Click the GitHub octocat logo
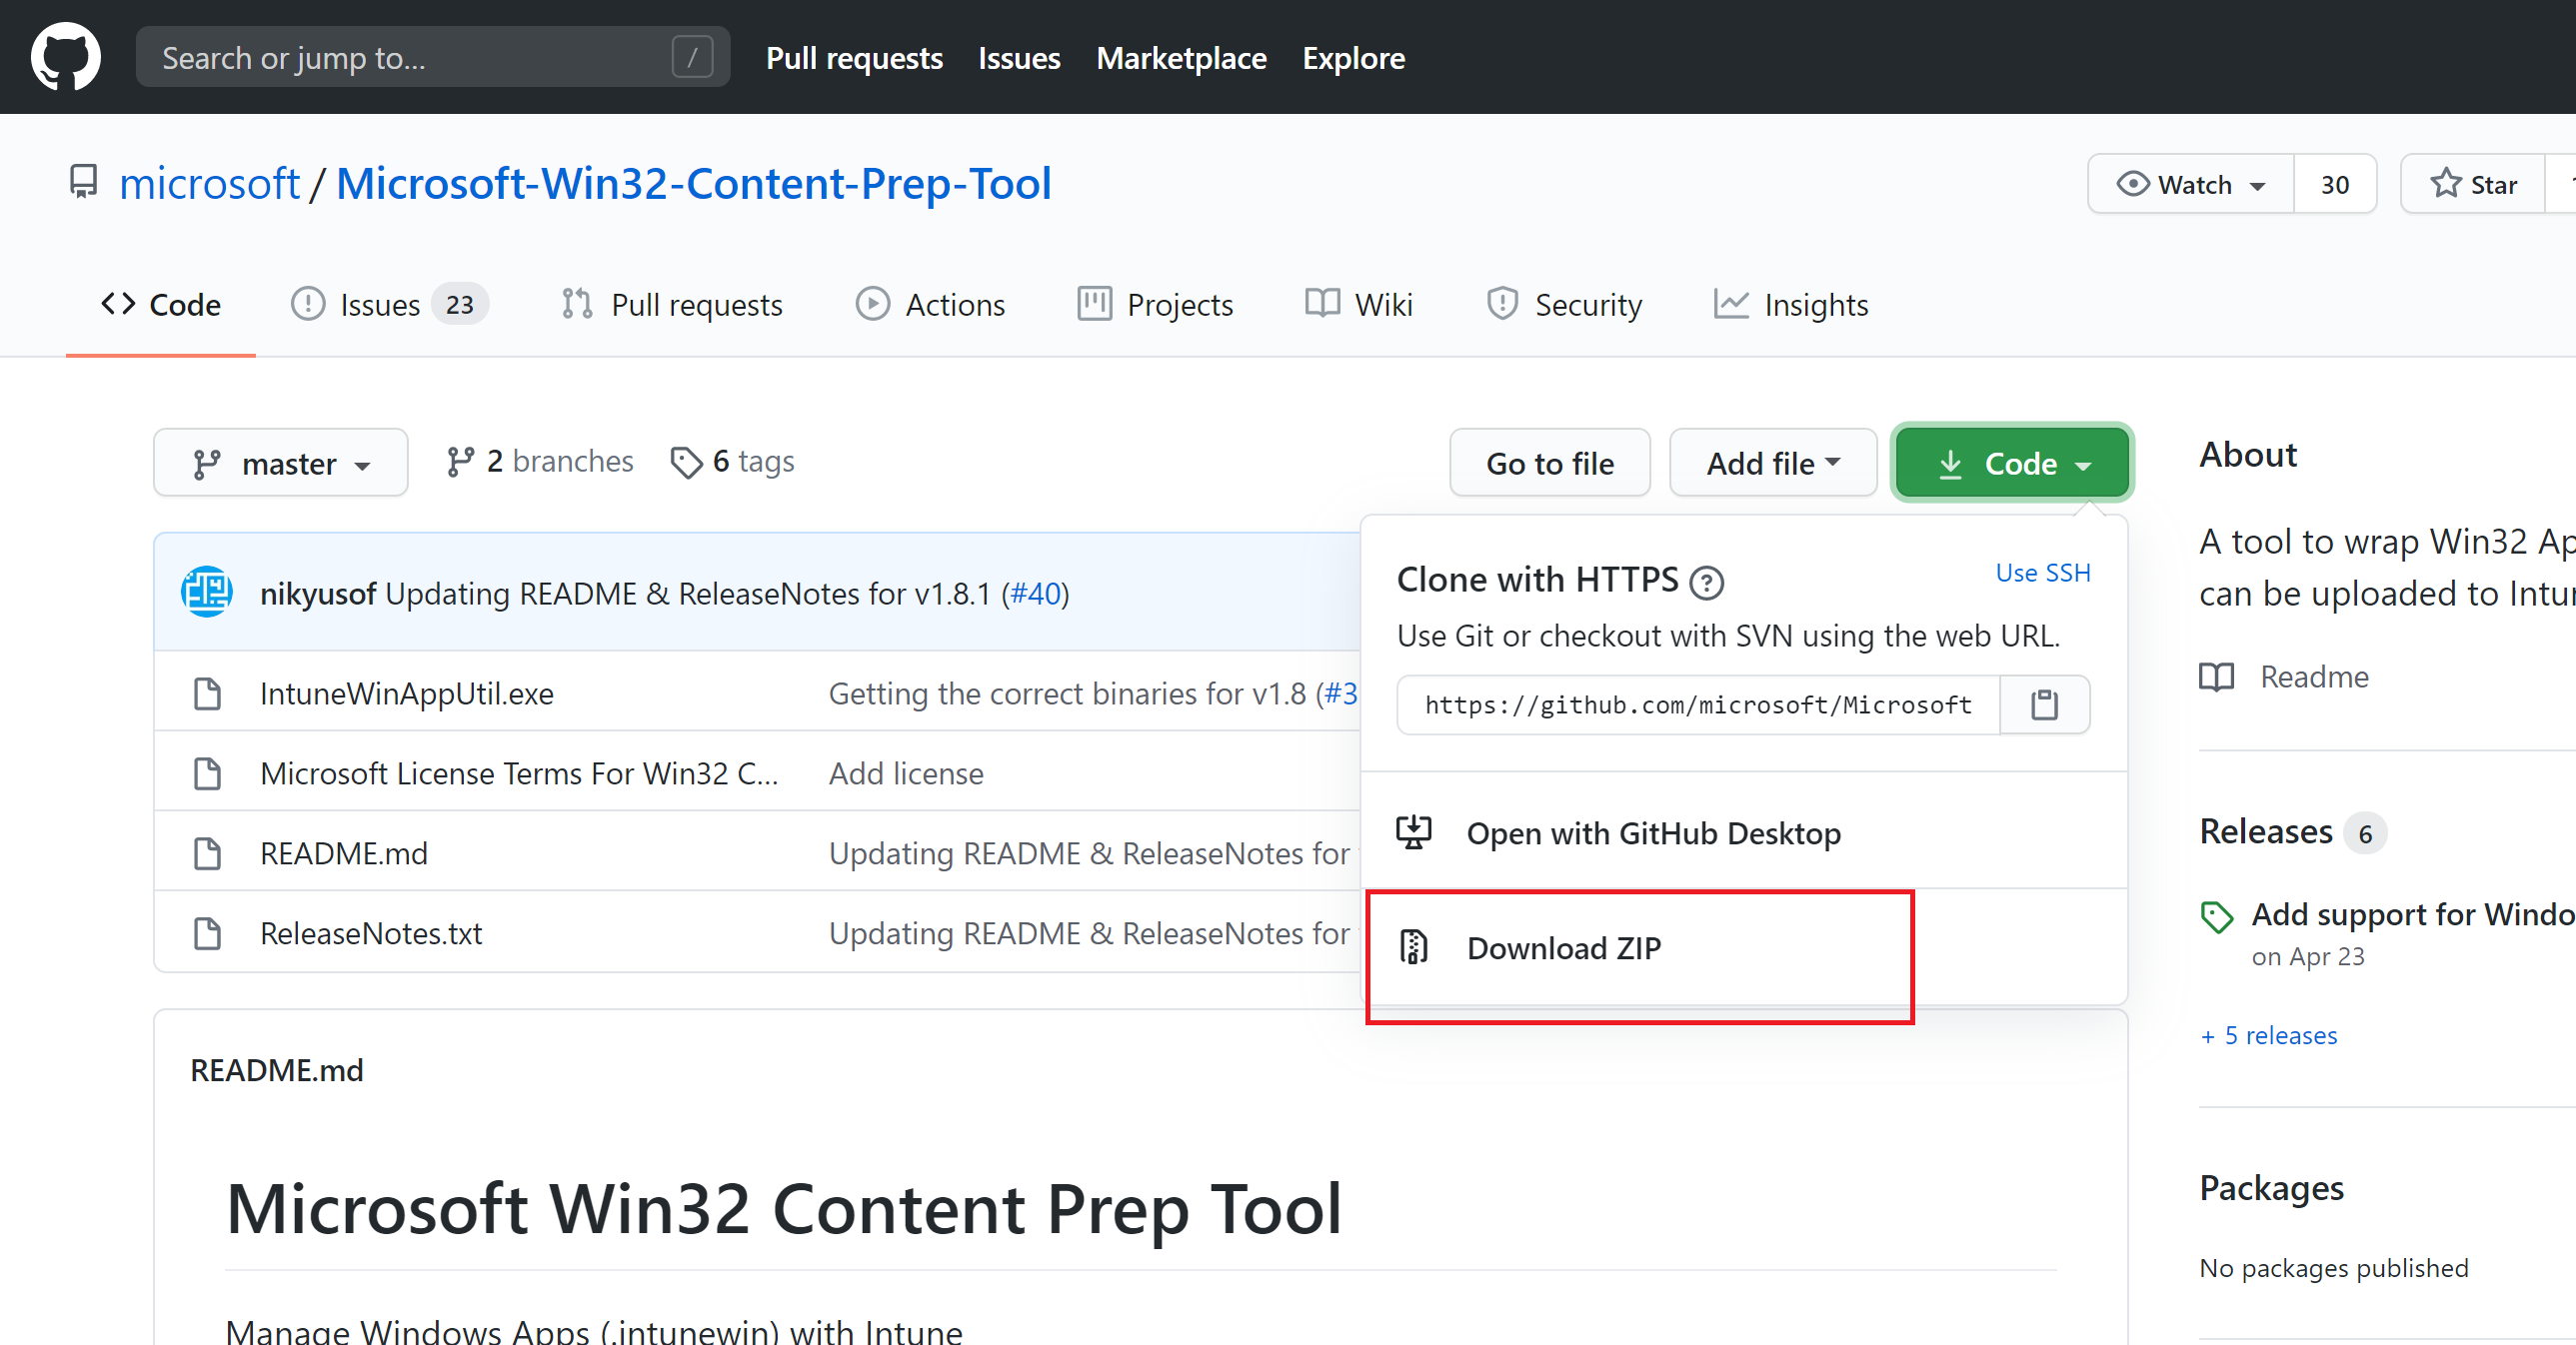 (x=66, y=57)
